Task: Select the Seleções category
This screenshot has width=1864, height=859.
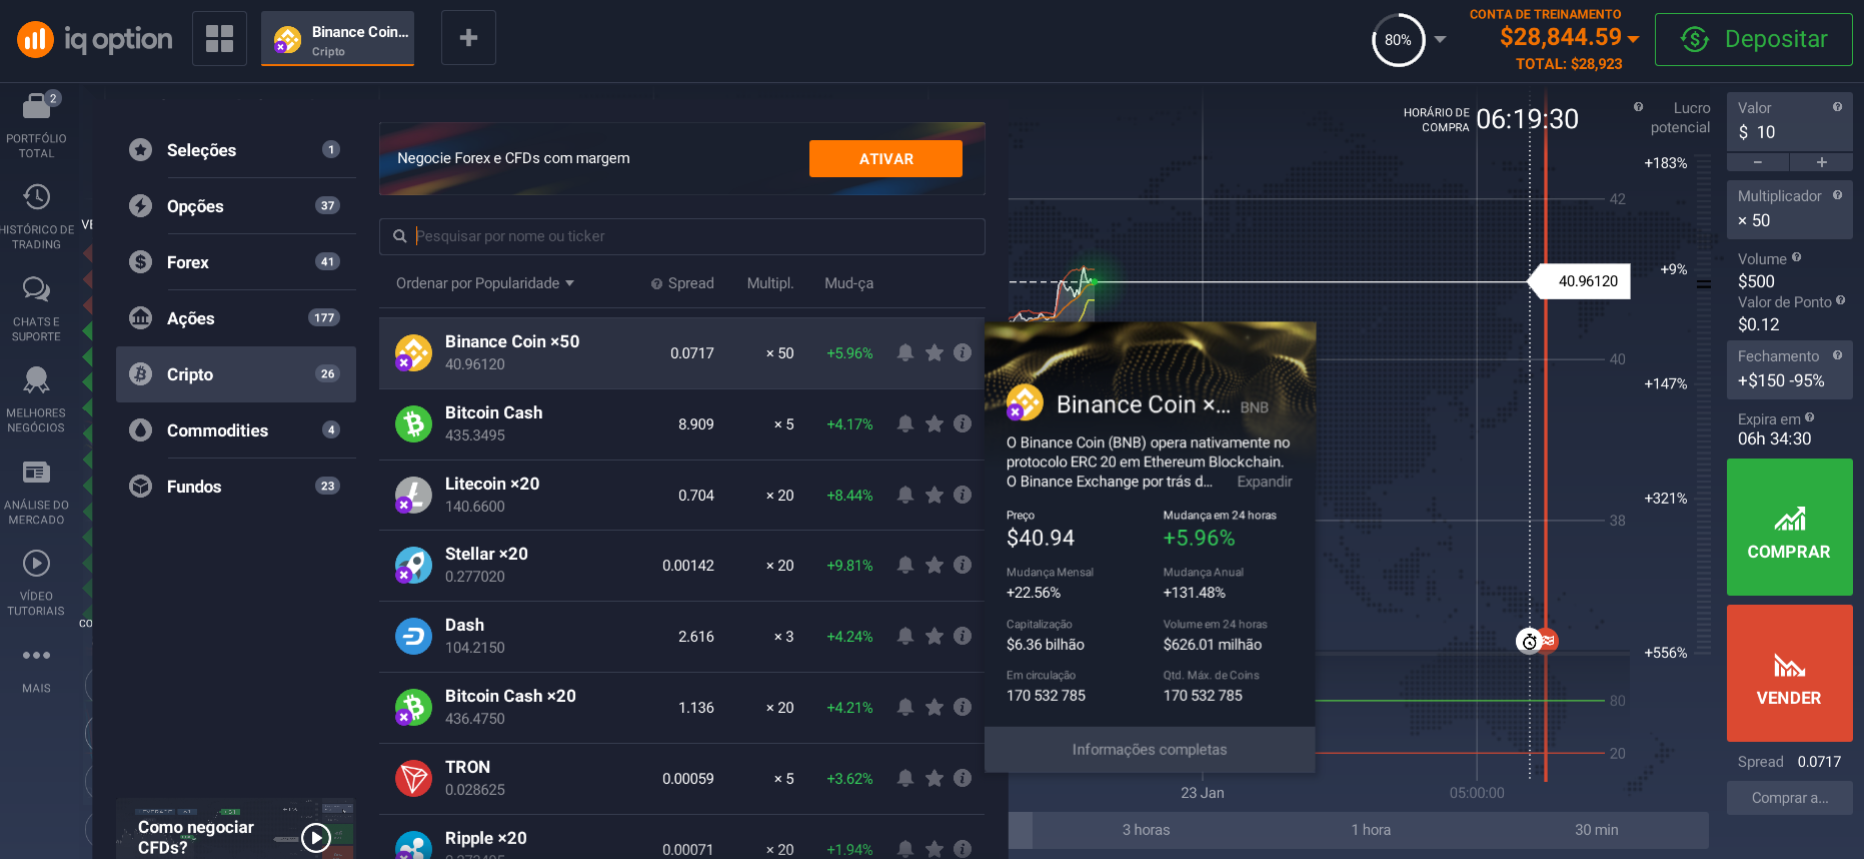Action: pyautogui.click(x=236, y=150)
